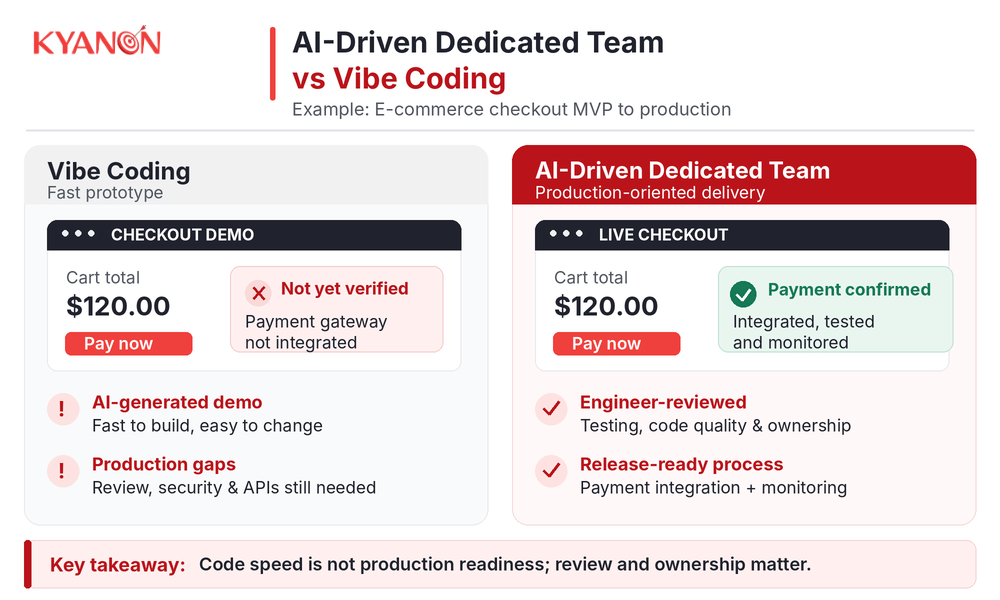Click the Production-oriented delivery subtitle
1000x600 pixels.
coord(650,193)
